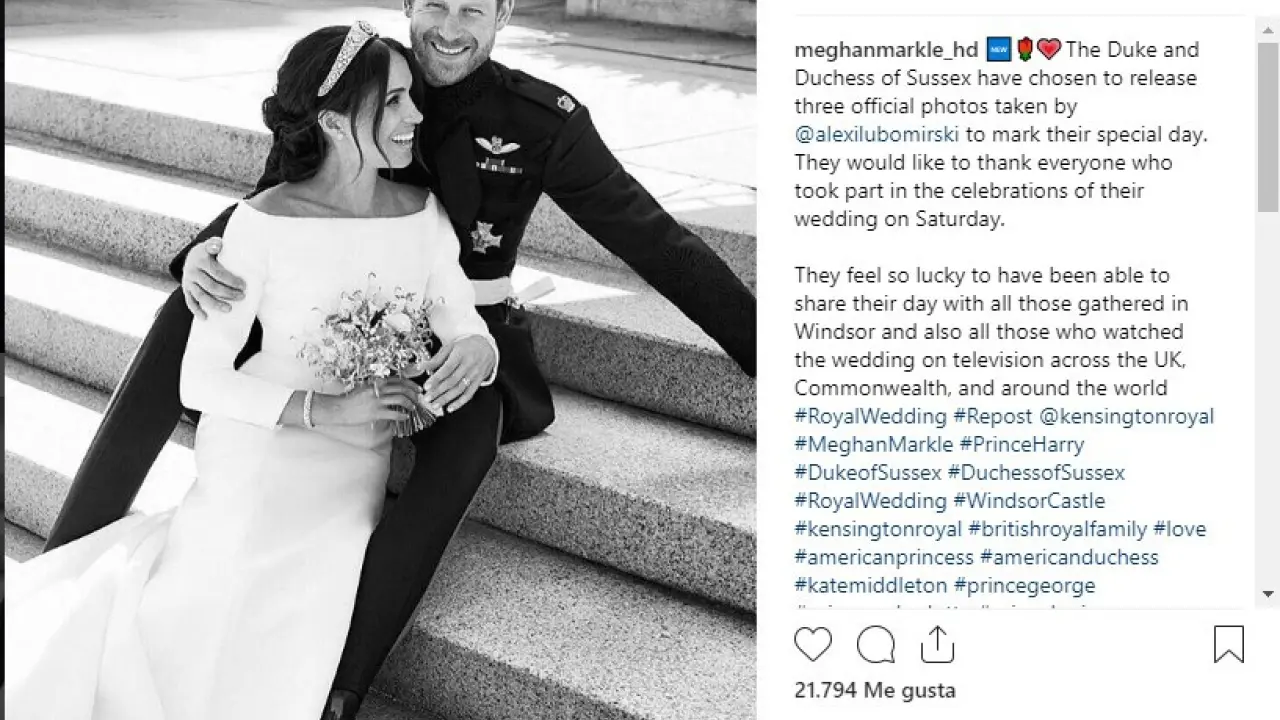View the 21.794 Me gusta likes list

875,690
